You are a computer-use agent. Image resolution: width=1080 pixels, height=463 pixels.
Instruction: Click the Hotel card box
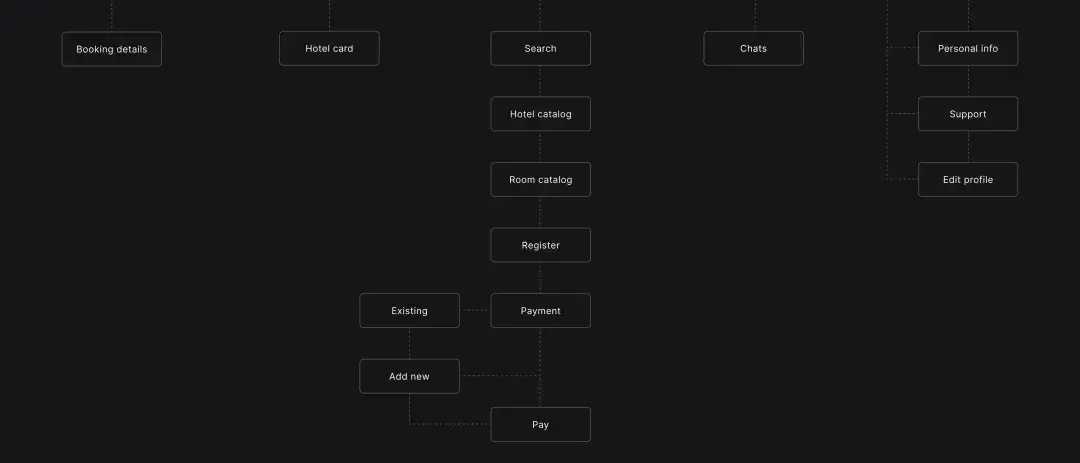329,48
